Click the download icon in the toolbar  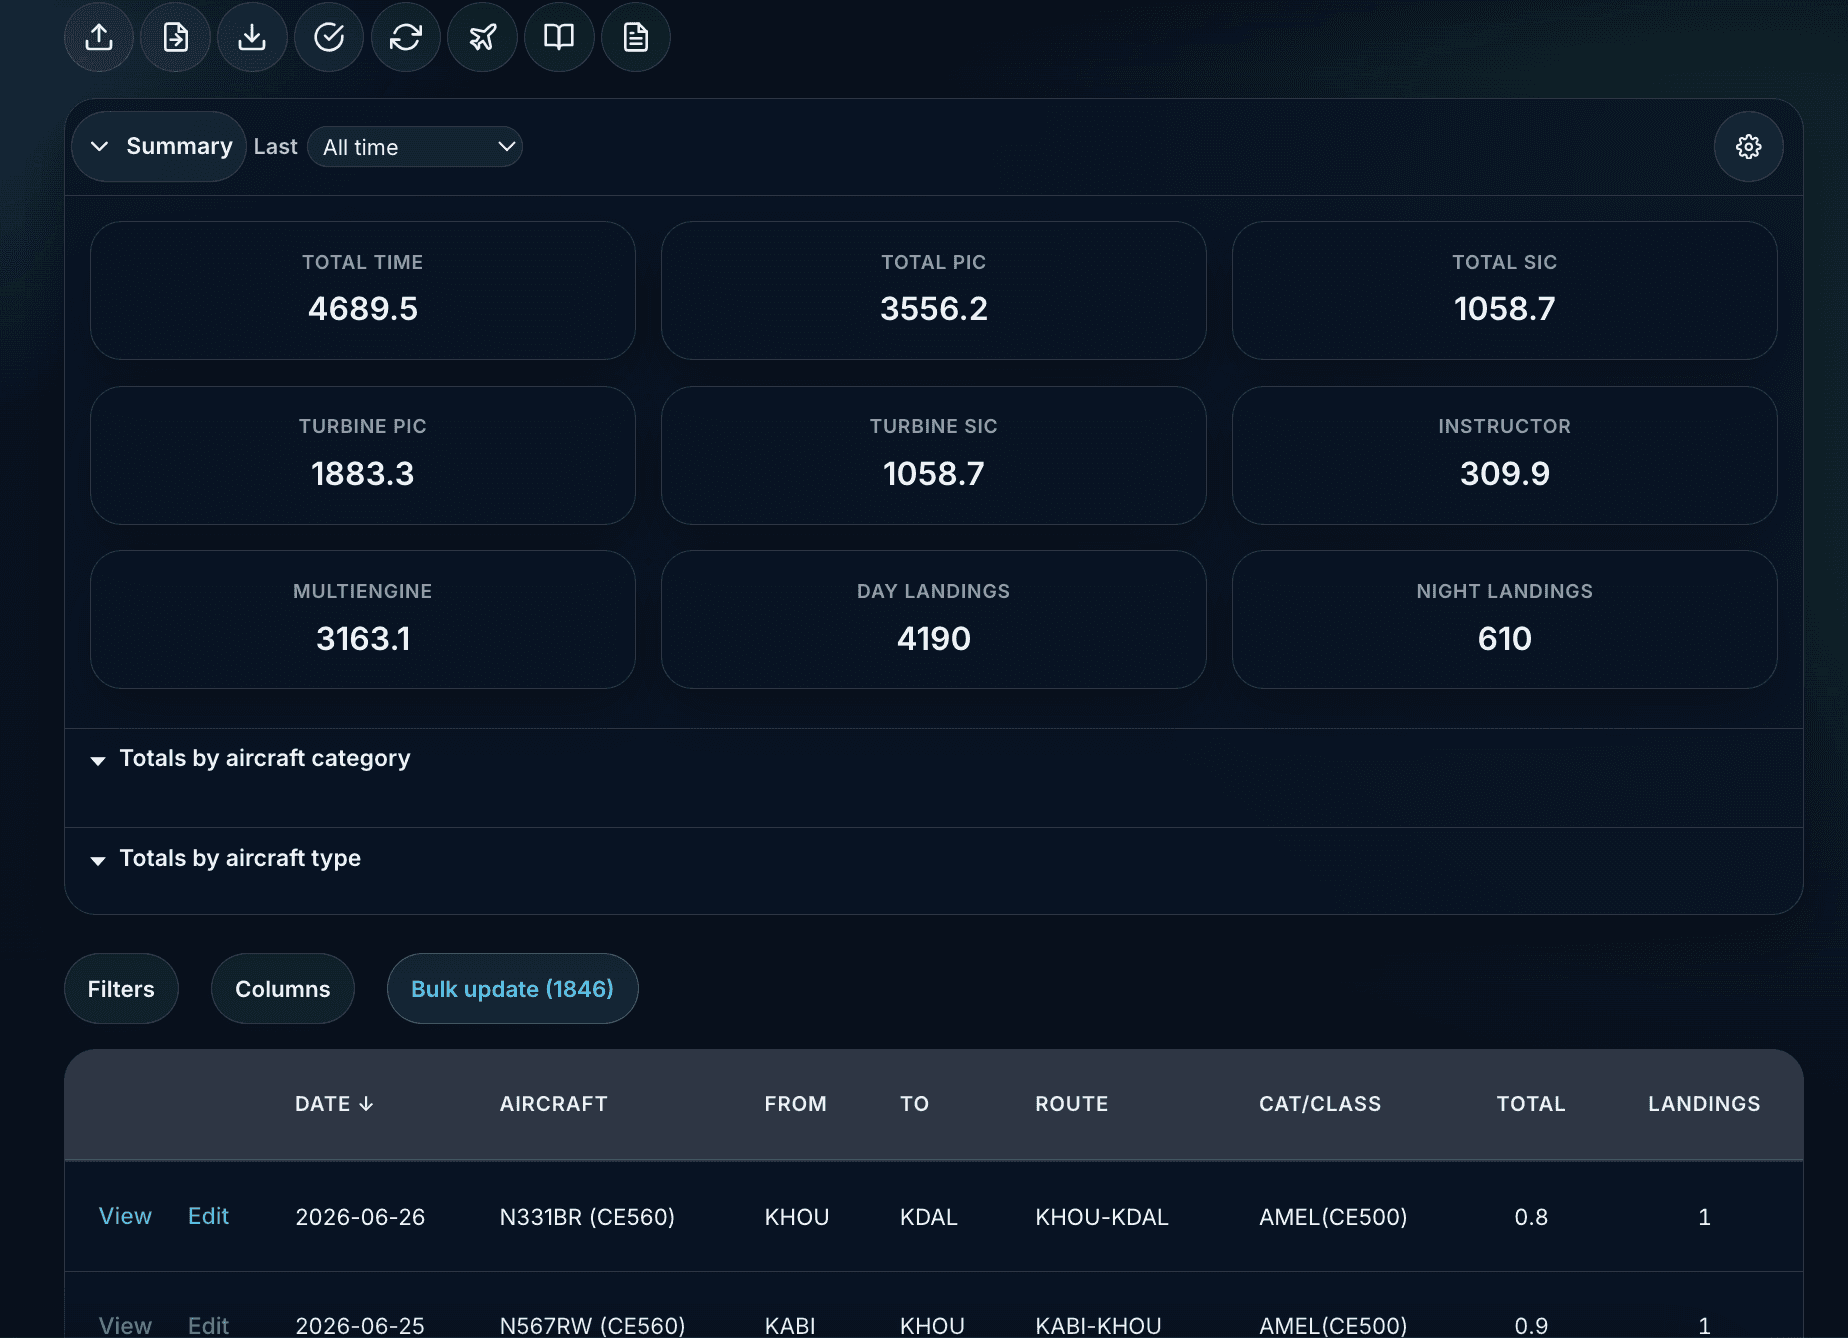tap(252, 37)
